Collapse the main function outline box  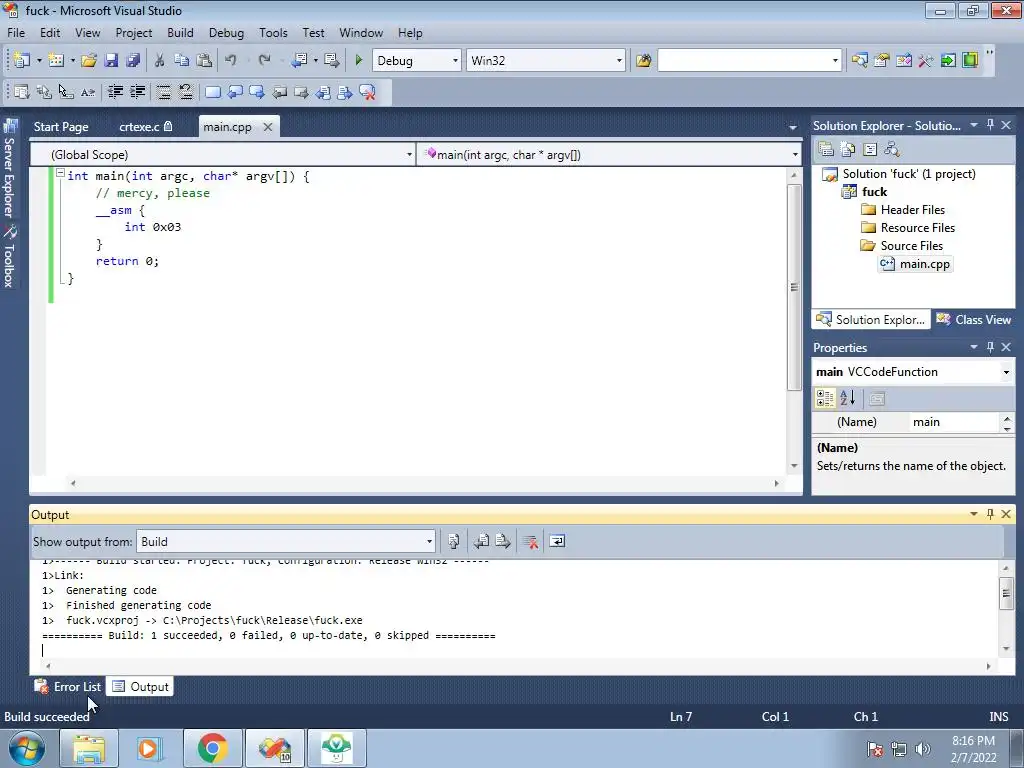[x=60, y=174]
